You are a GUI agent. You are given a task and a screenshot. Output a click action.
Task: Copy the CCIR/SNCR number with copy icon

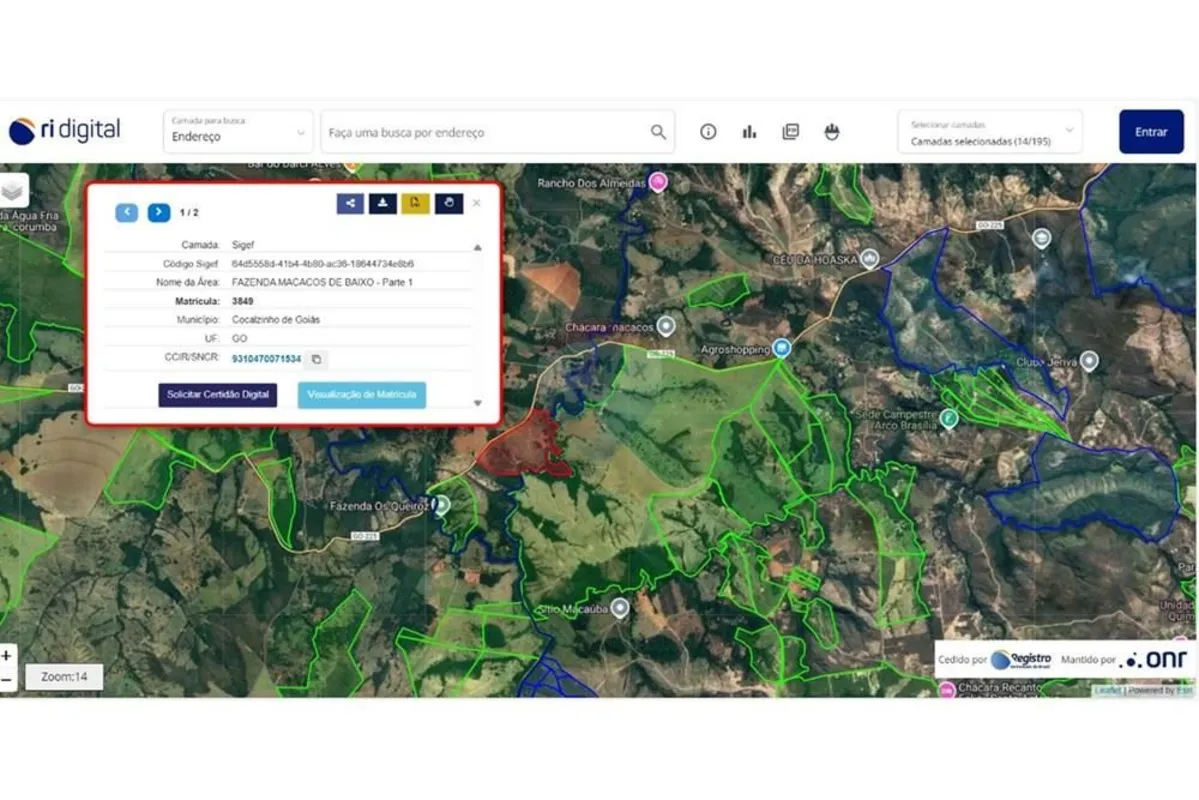pyautogui.click(x=315, y=359)
